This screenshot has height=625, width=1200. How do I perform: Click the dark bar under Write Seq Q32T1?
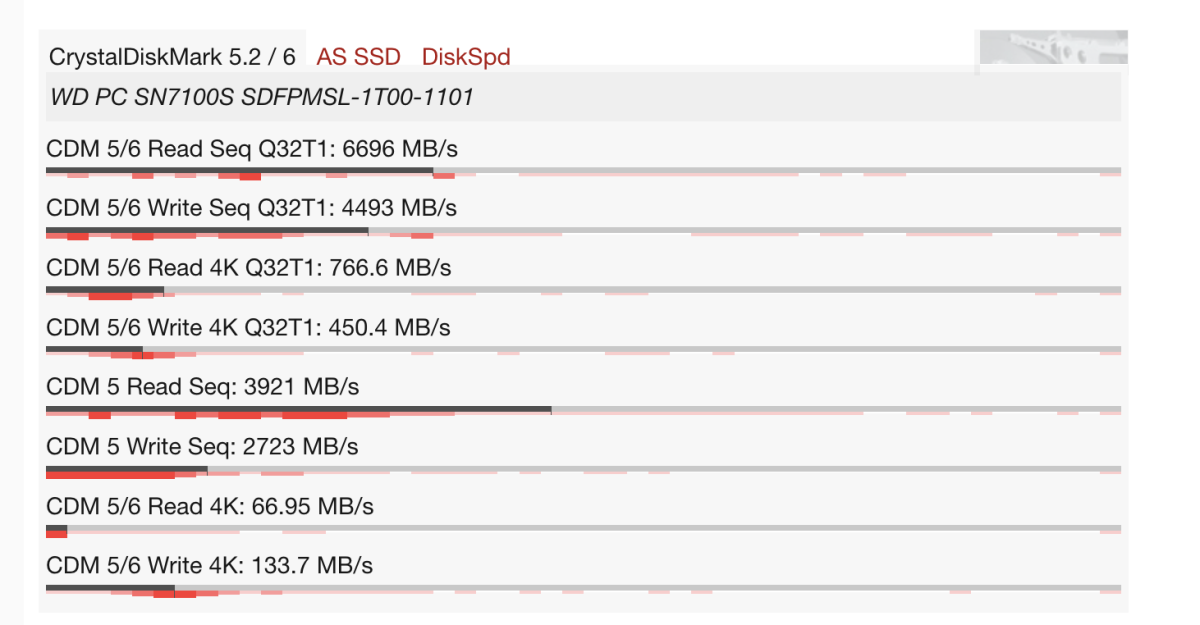[207, 230]
